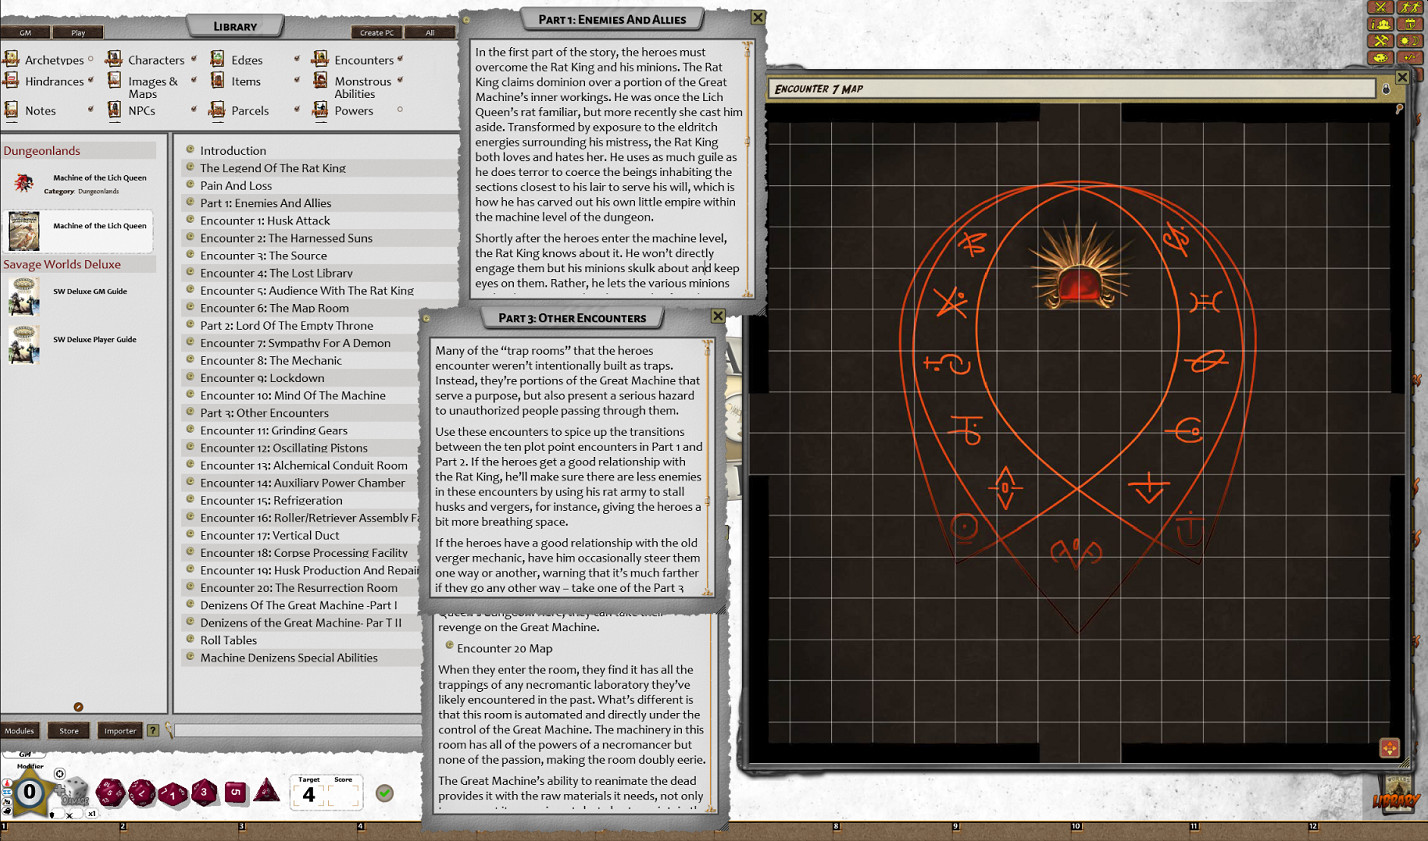Switch to the Play tab
Image resolution: width=1428 pixels, height=841 pixels.
[x=77, y=31]
